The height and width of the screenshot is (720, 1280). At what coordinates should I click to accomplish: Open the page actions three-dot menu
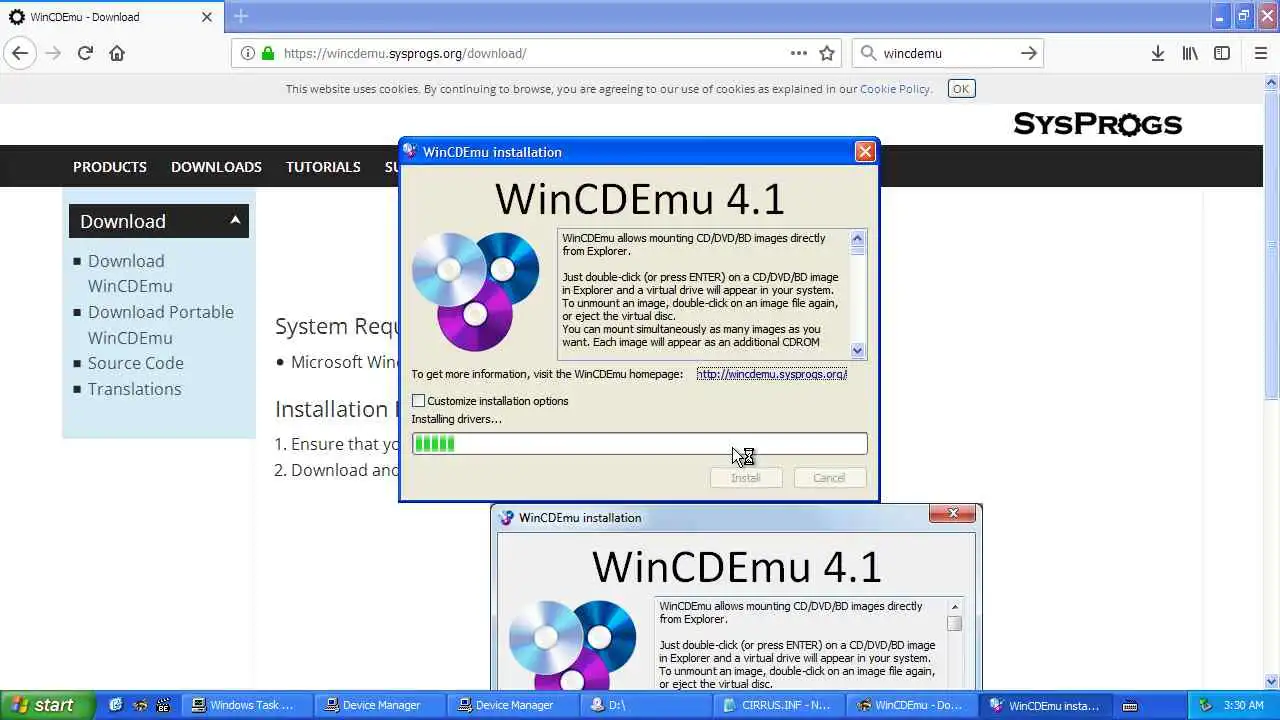click(799, 53)
